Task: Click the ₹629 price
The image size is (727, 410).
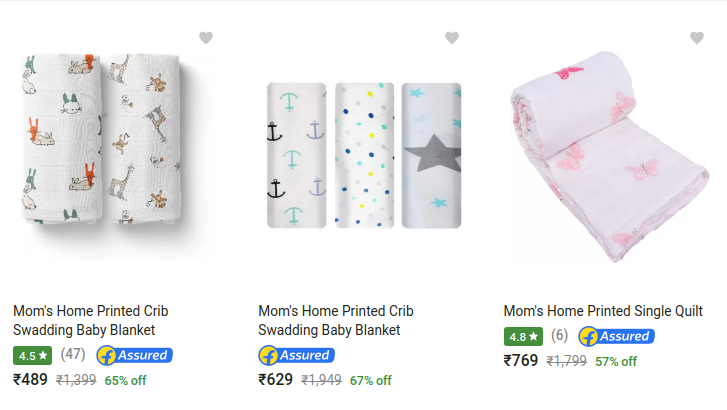Action: (x=276, y=380)
